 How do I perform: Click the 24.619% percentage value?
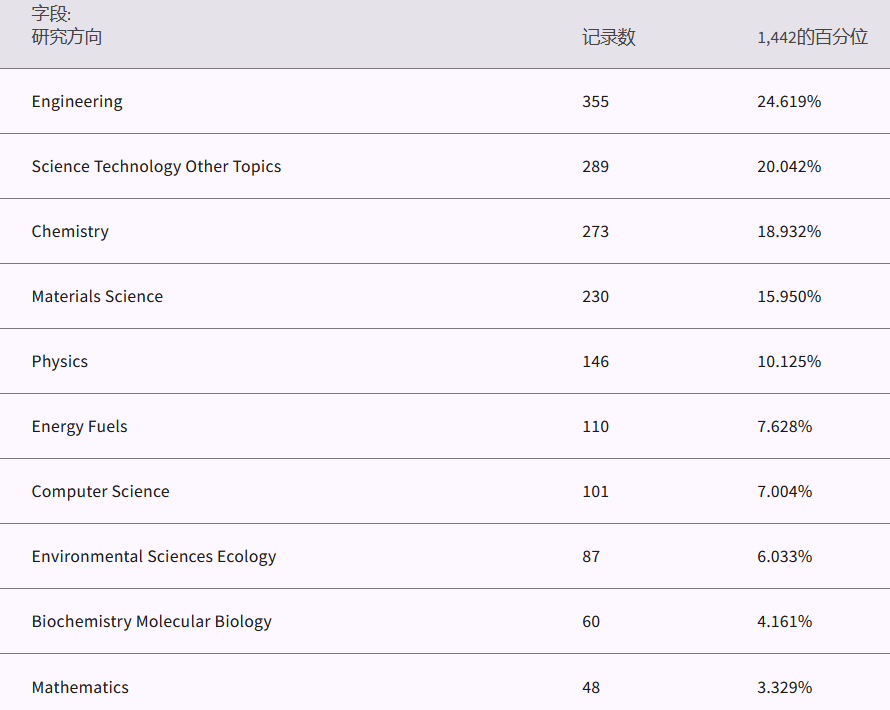point(789,102)
